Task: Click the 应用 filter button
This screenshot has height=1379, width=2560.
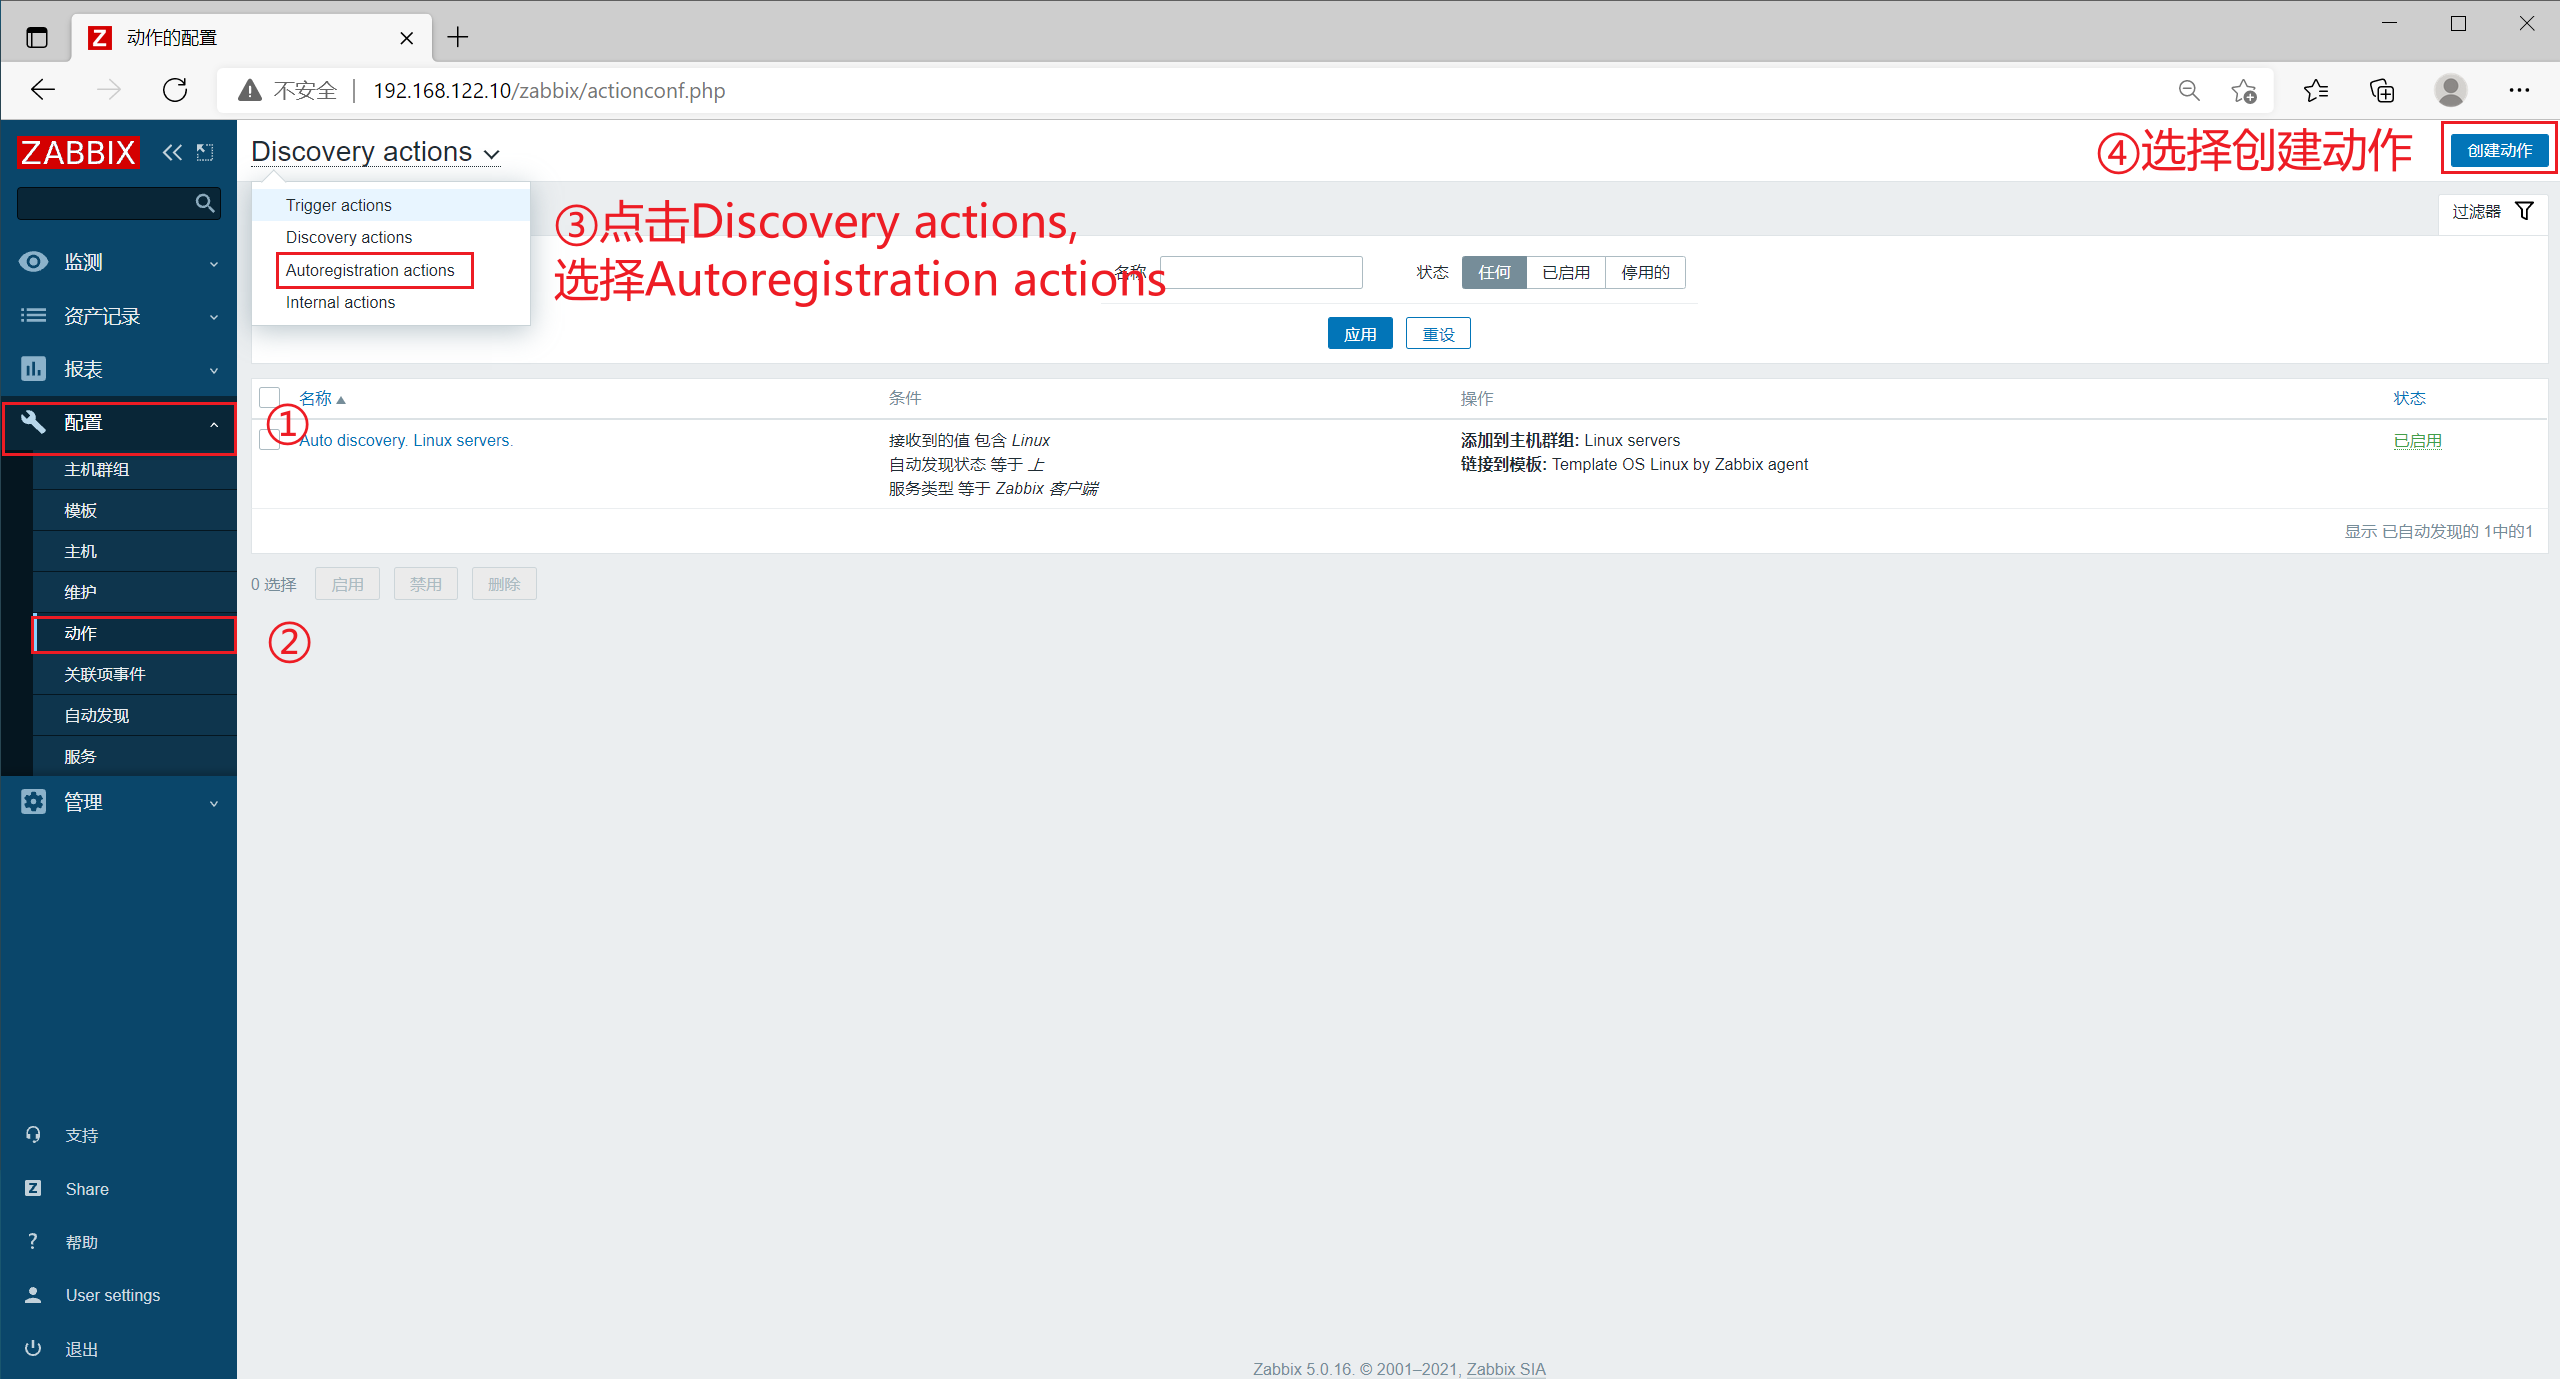Action: click(x=1360, y=334)
